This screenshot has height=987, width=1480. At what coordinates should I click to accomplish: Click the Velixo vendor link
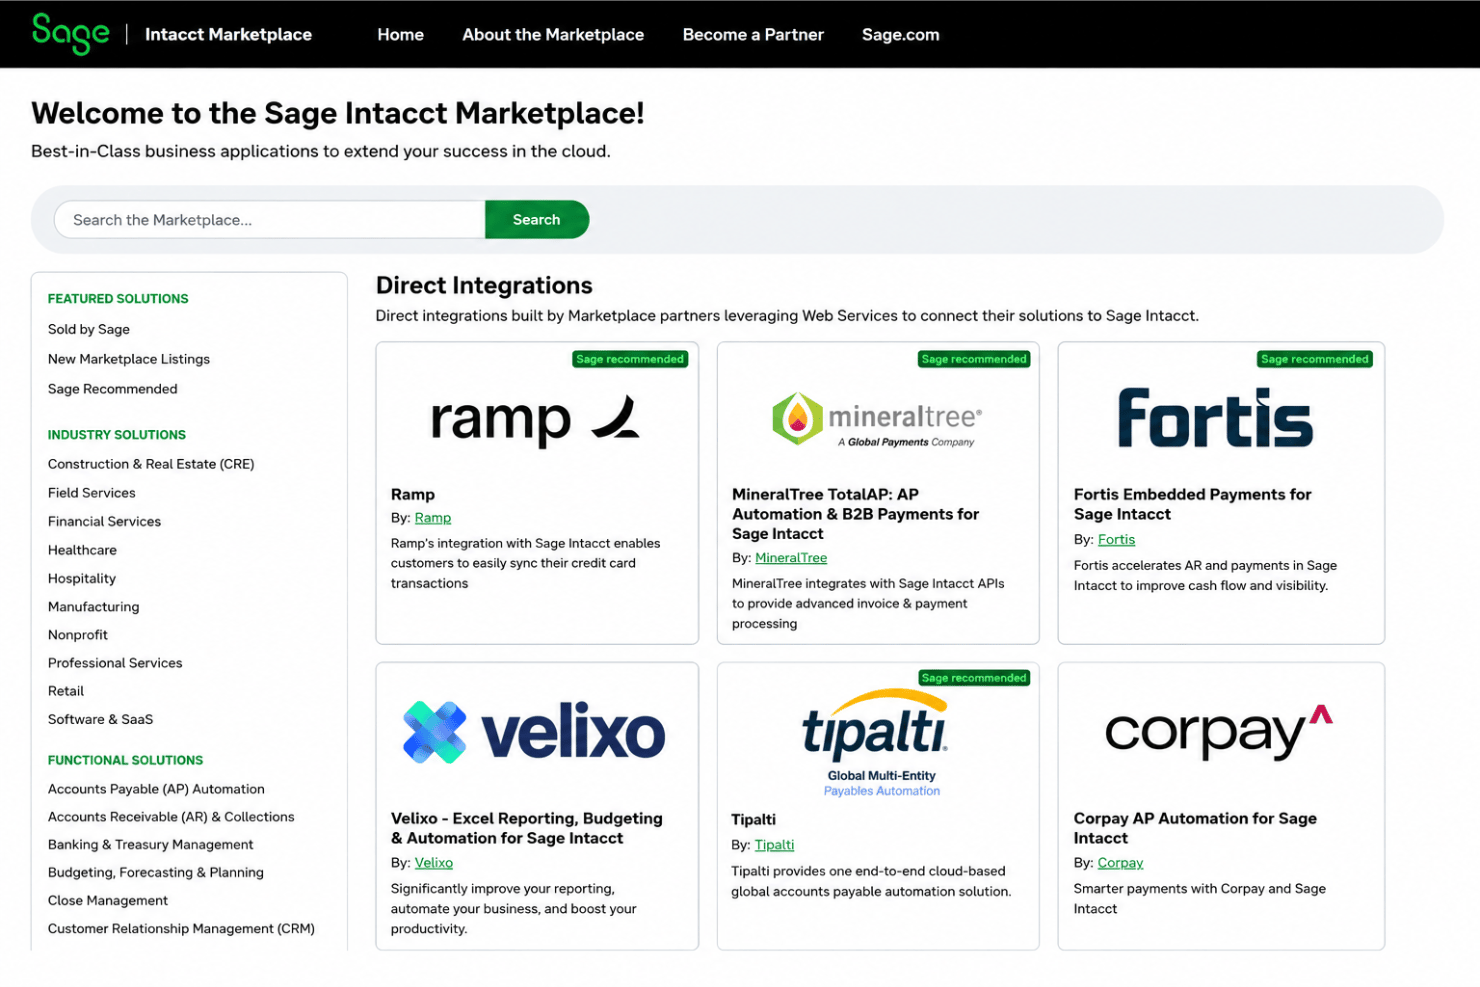click(x=434, y=863)
